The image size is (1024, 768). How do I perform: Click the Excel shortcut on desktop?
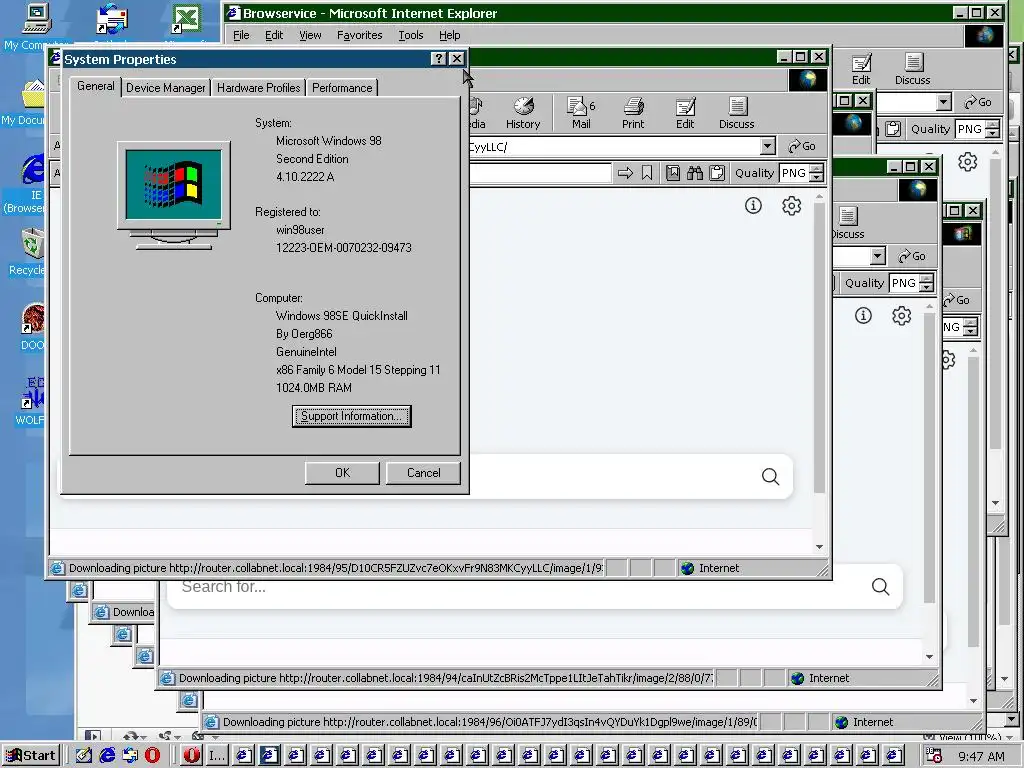tap(186, 20)
